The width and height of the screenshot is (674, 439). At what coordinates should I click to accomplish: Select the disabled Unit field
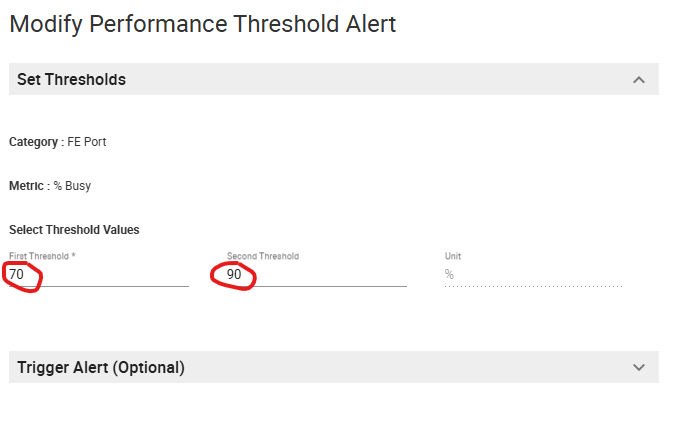pyautogui.click(x=533, y=274)
